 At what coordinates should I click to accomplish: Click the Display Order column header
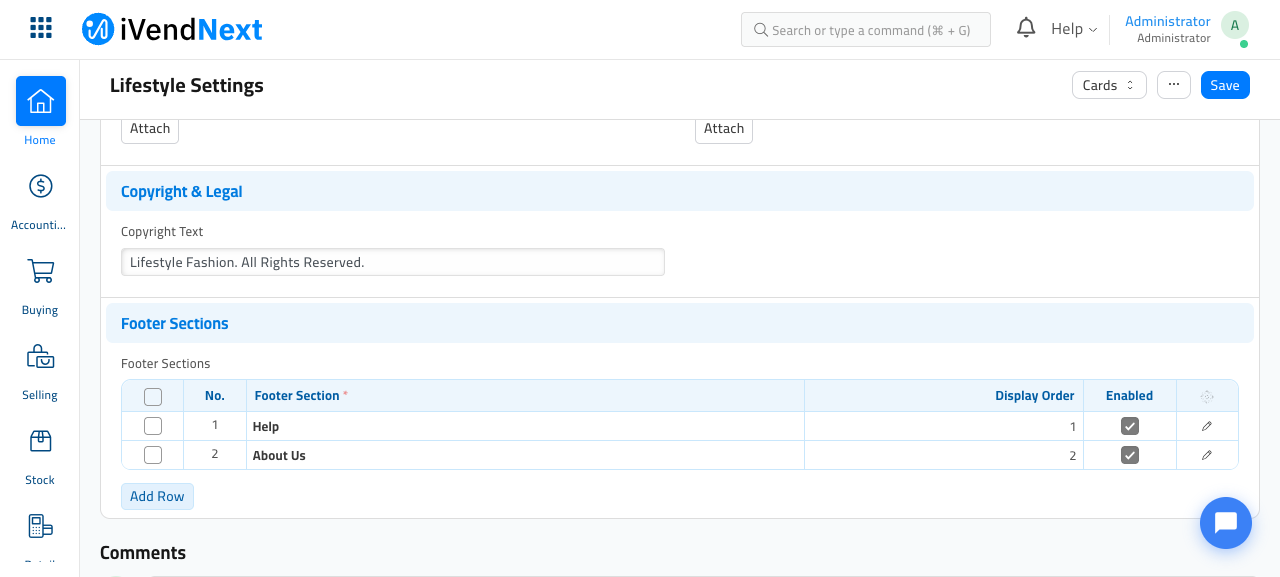click(x=944, y=396)
